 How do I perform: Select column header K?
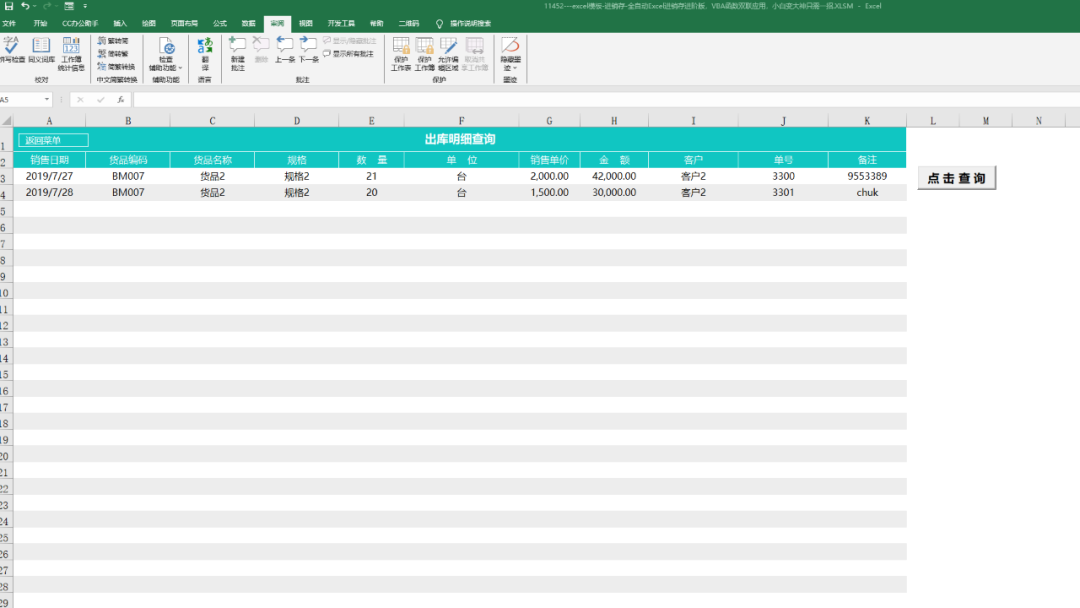[867, 120]
